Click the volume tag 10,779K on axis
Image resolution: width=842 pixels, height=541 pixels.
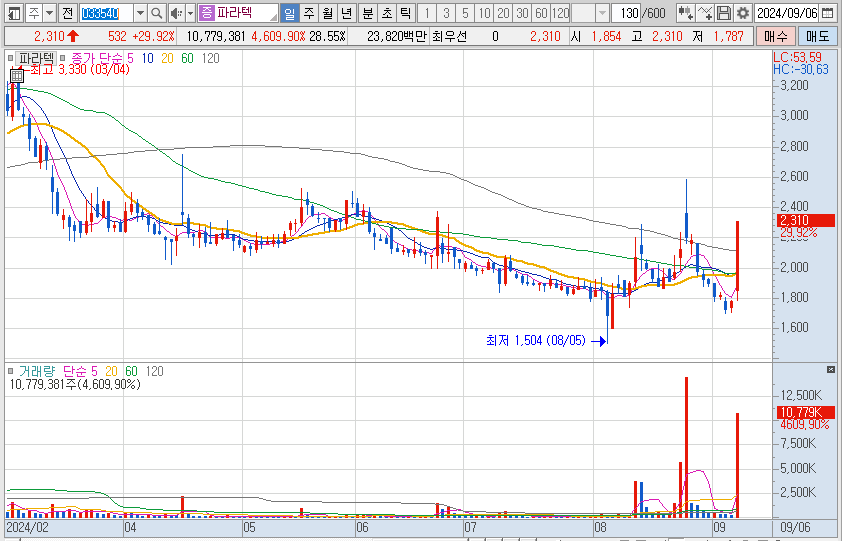805,412
